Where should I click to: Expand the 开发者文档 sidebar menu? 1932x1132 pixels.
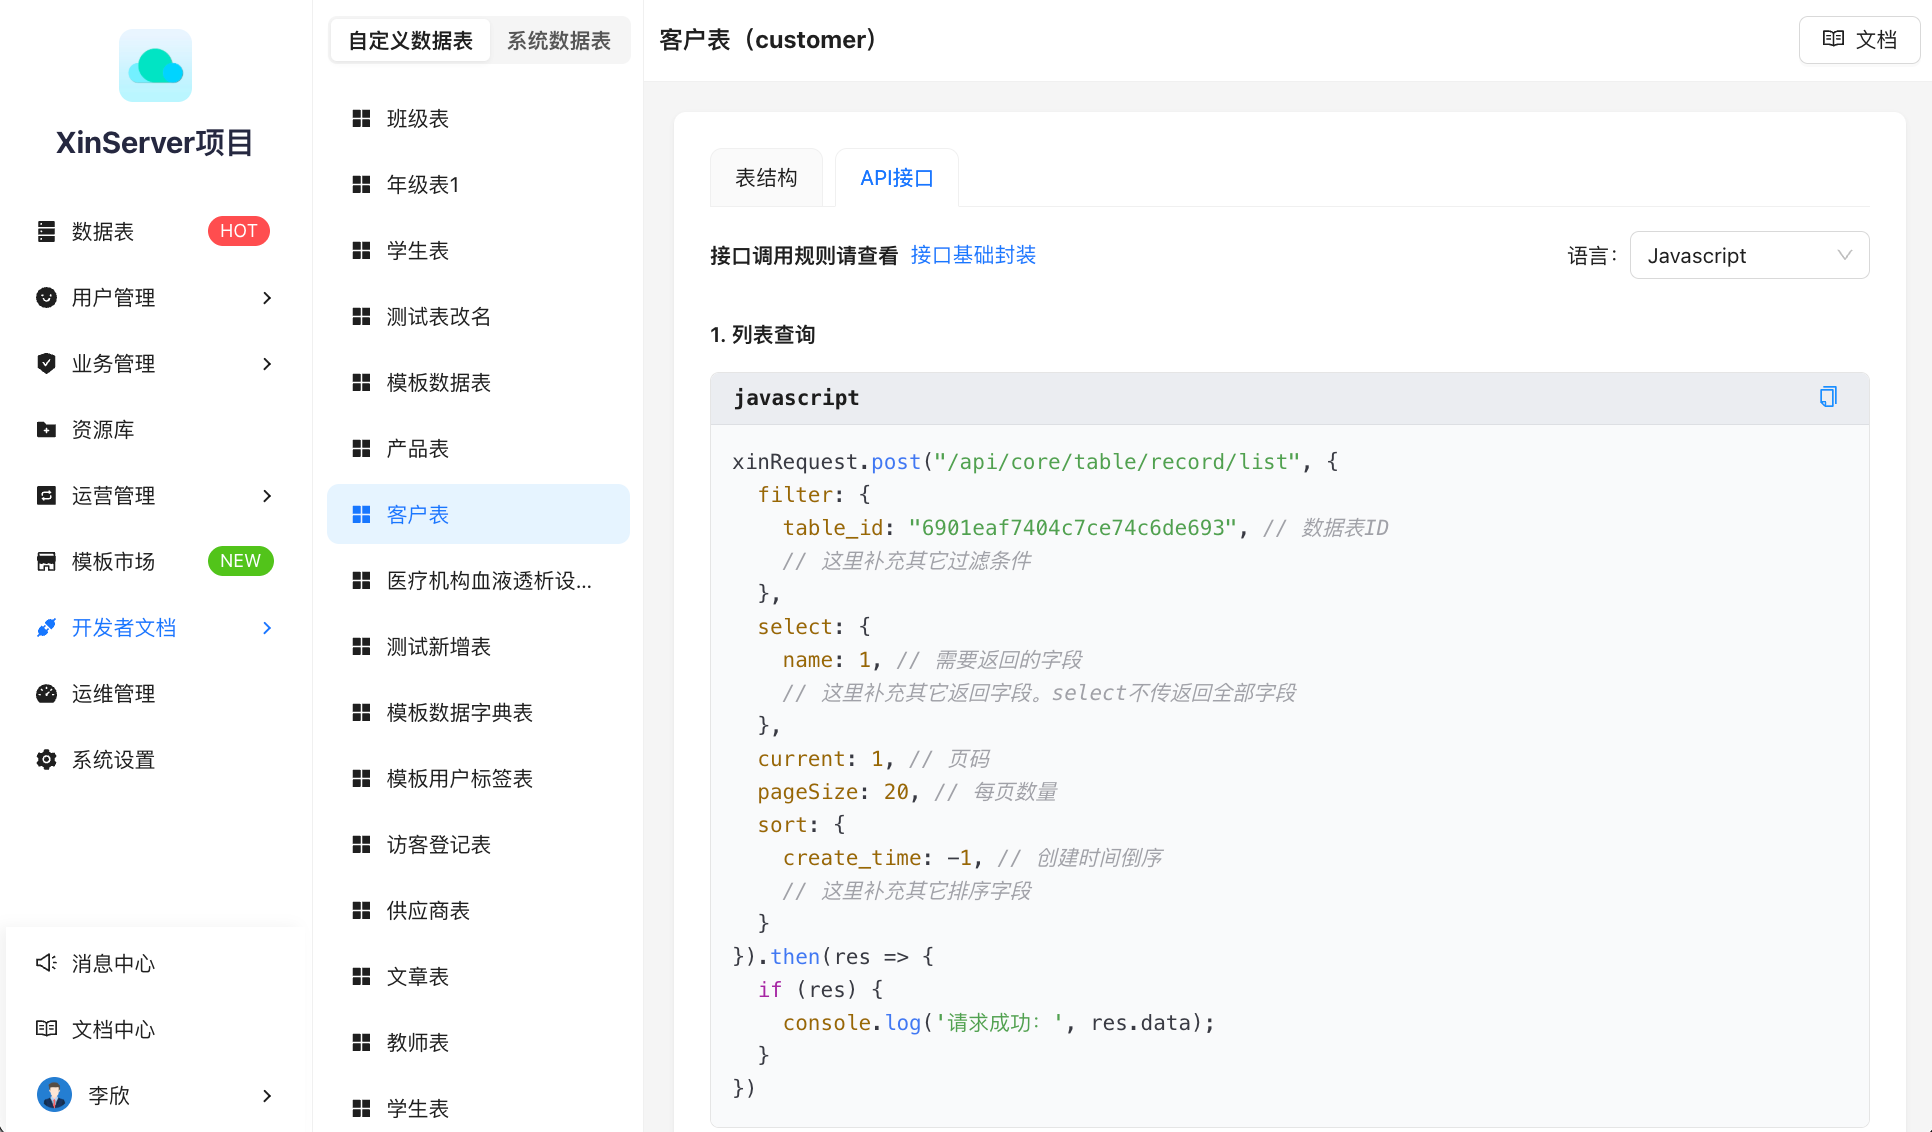(124, 627)
